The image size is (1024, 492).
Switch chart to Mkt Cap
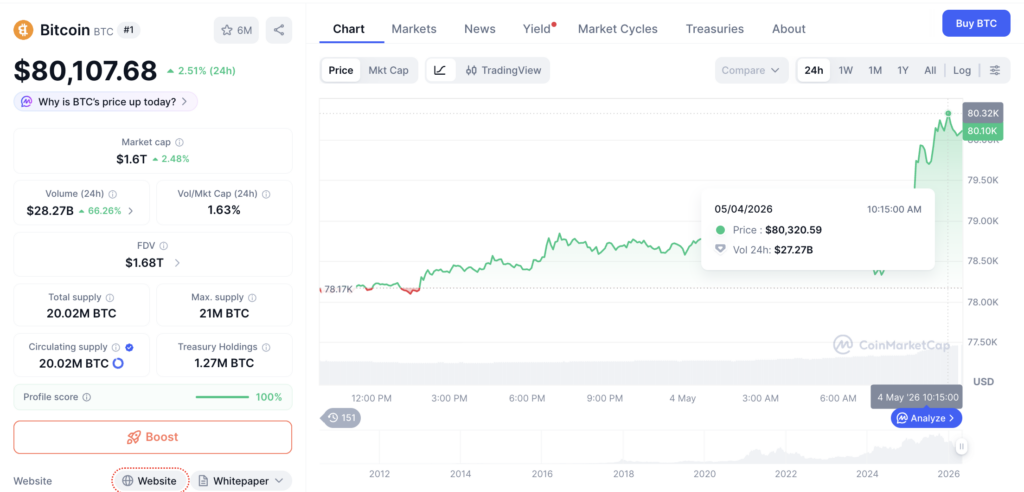click(x=388, y=71)
